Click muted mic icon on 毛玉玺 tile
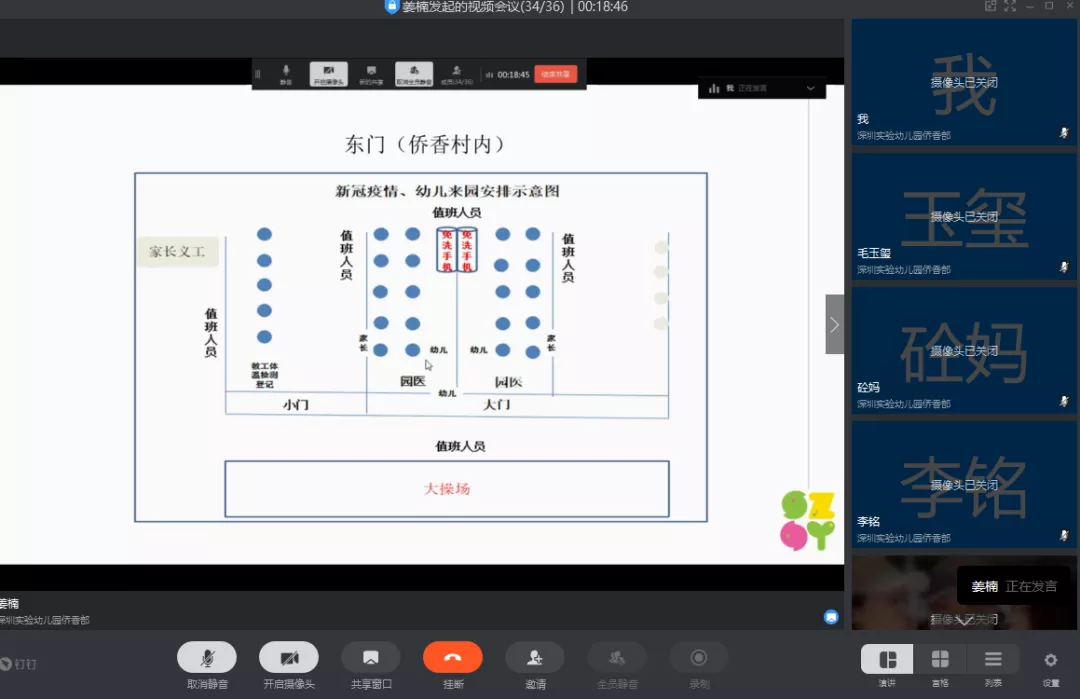Viewport: 1080px width, 699px height. (1064, 267)
